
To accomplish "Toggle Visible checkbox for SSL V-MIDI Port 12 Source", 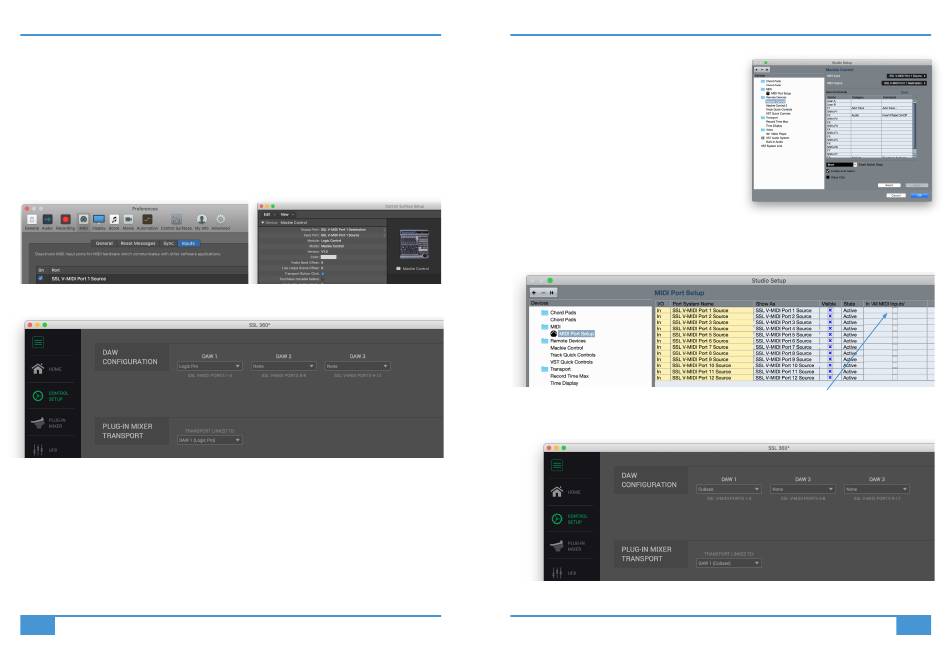I will (830, 378).
